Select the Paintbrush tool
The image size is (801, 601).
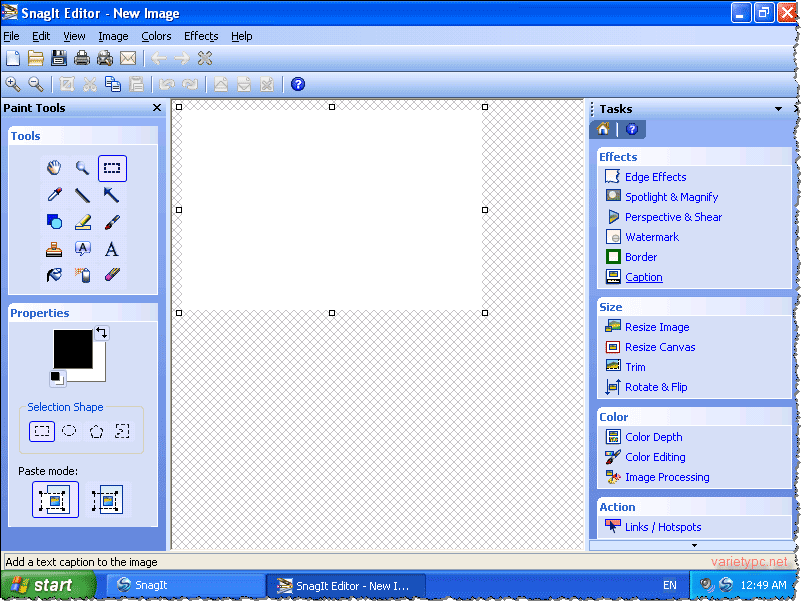(111, 222)
